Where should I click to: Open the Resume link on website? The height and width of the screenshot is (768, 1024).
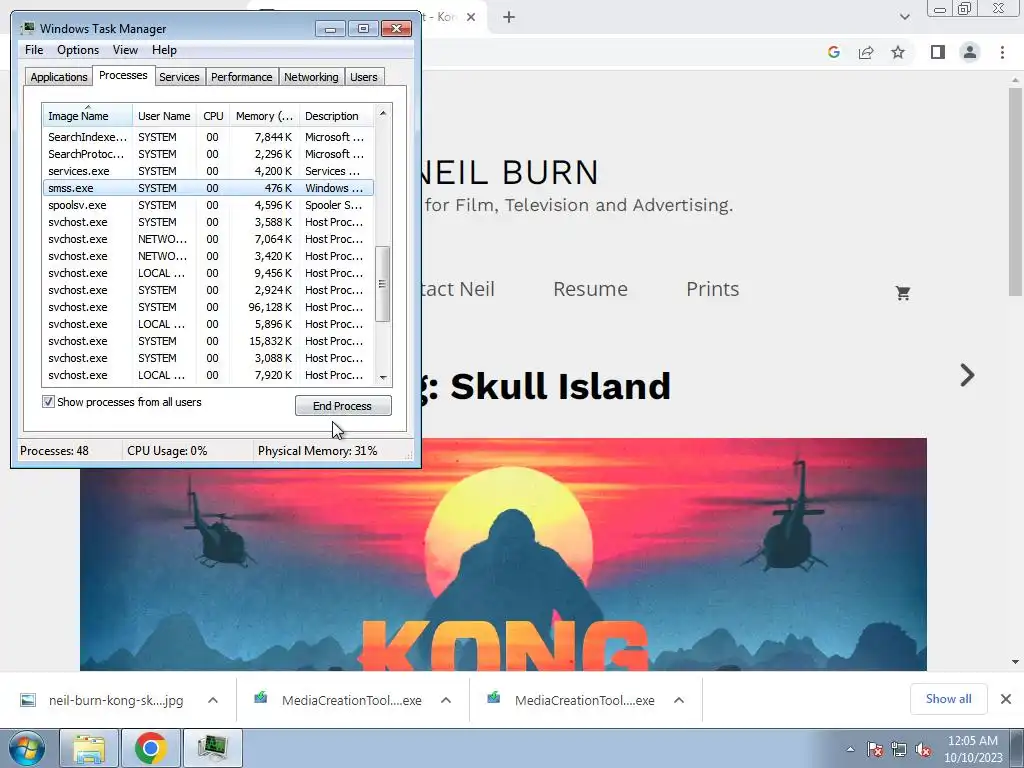coord(590,289)
